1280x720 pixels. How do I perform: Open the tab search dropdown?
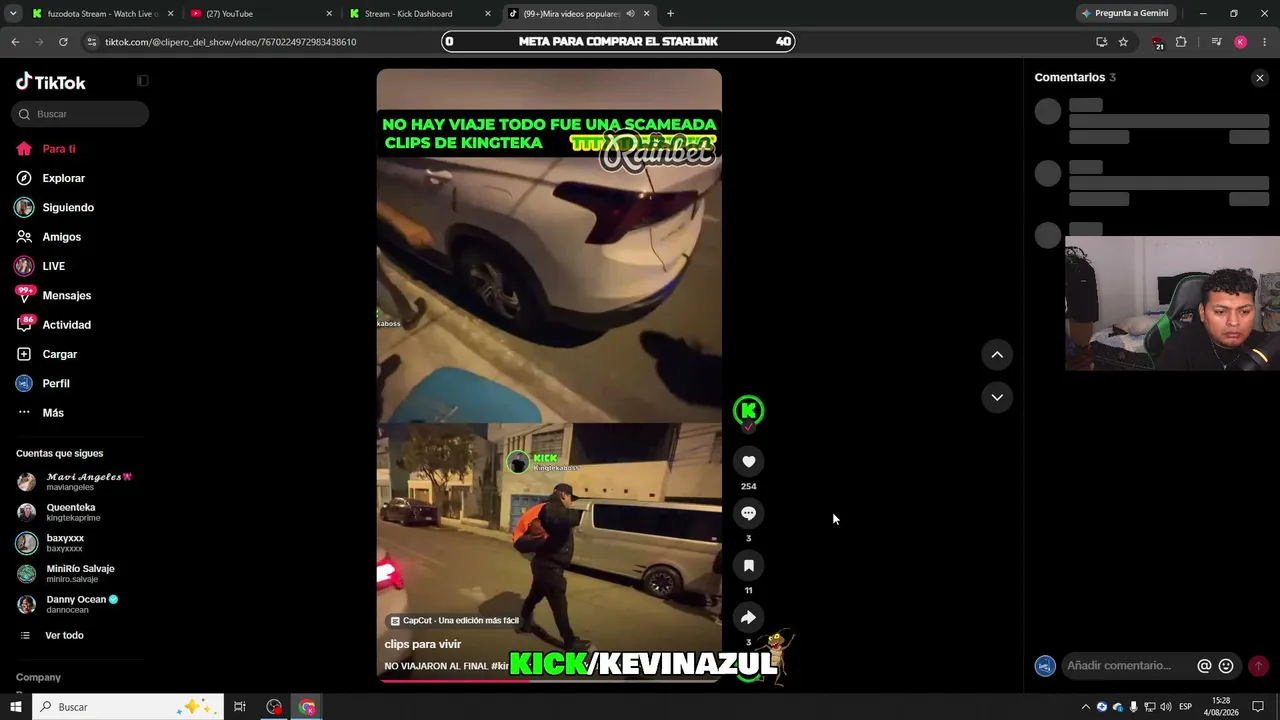click(x=13, y=14)
